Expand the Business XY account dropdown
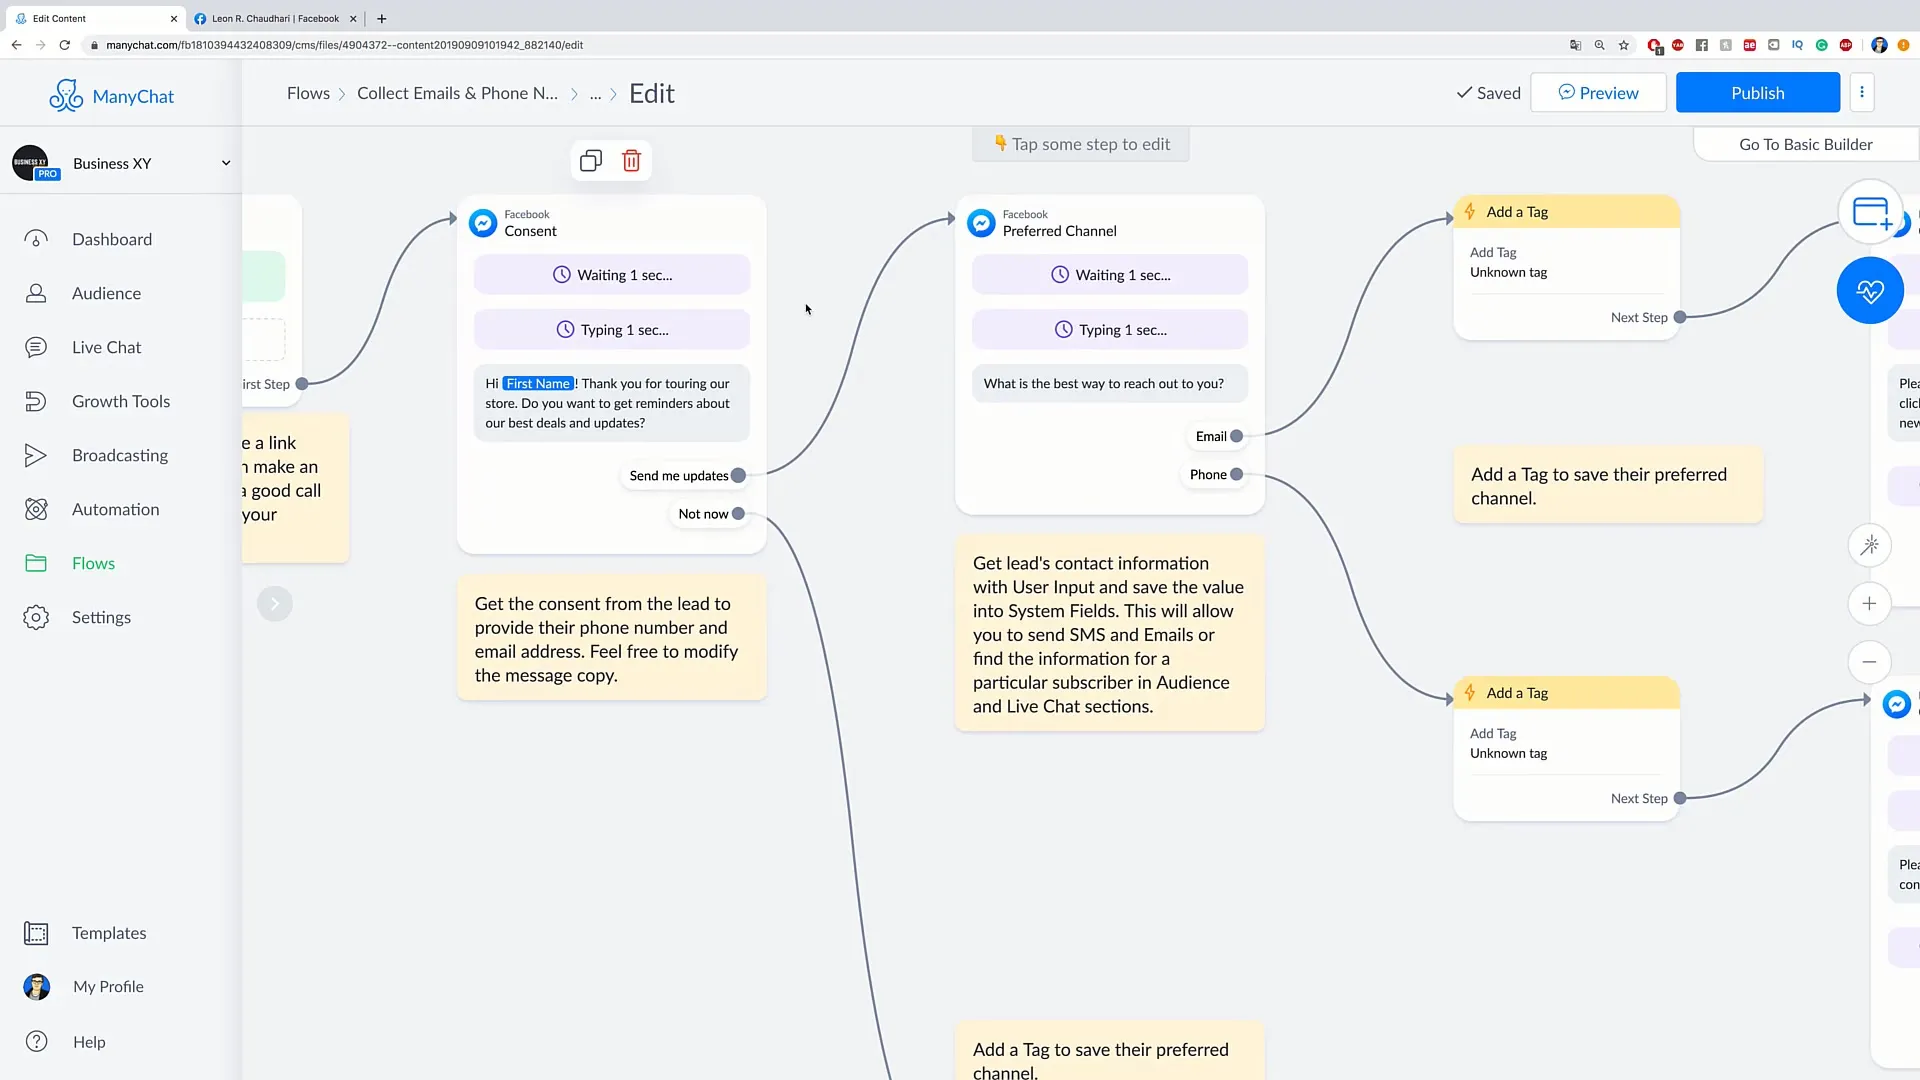This screenshot has width=1920, height=1080. [226, 163]
